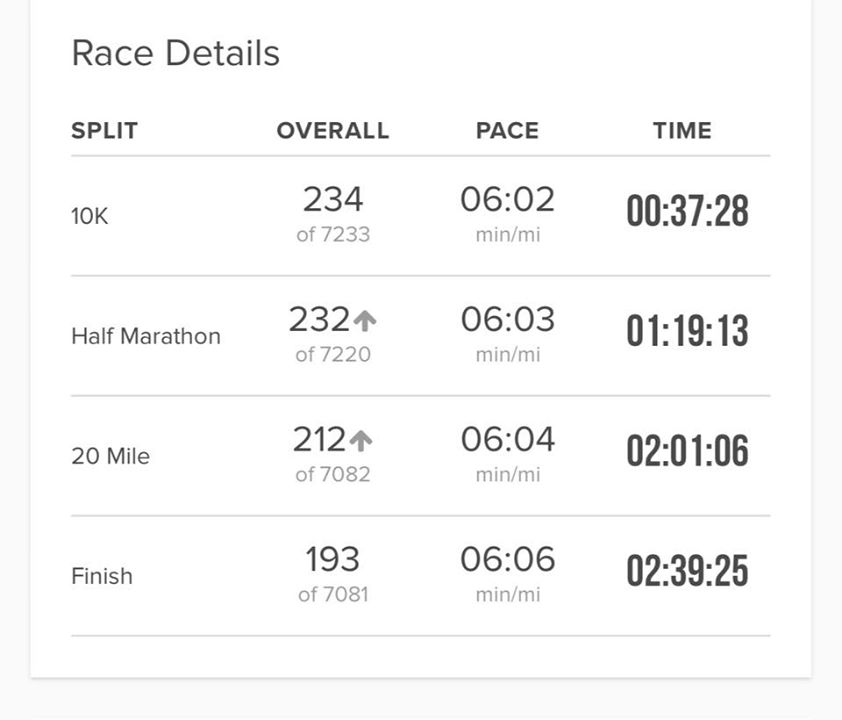Select the TIME column header
Viewport: 842px width, 720px height.
[x=683, y=130]
